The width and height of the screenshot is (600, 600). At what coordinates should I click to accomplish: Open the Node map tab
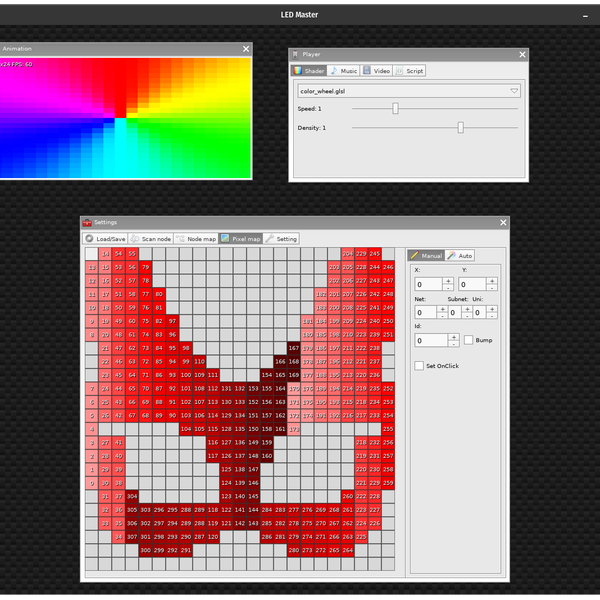tap(196, 239)
